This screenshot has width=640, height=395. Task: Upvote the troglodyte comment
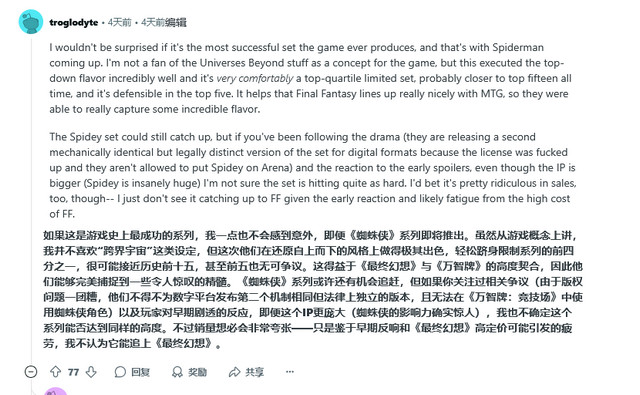56,372
